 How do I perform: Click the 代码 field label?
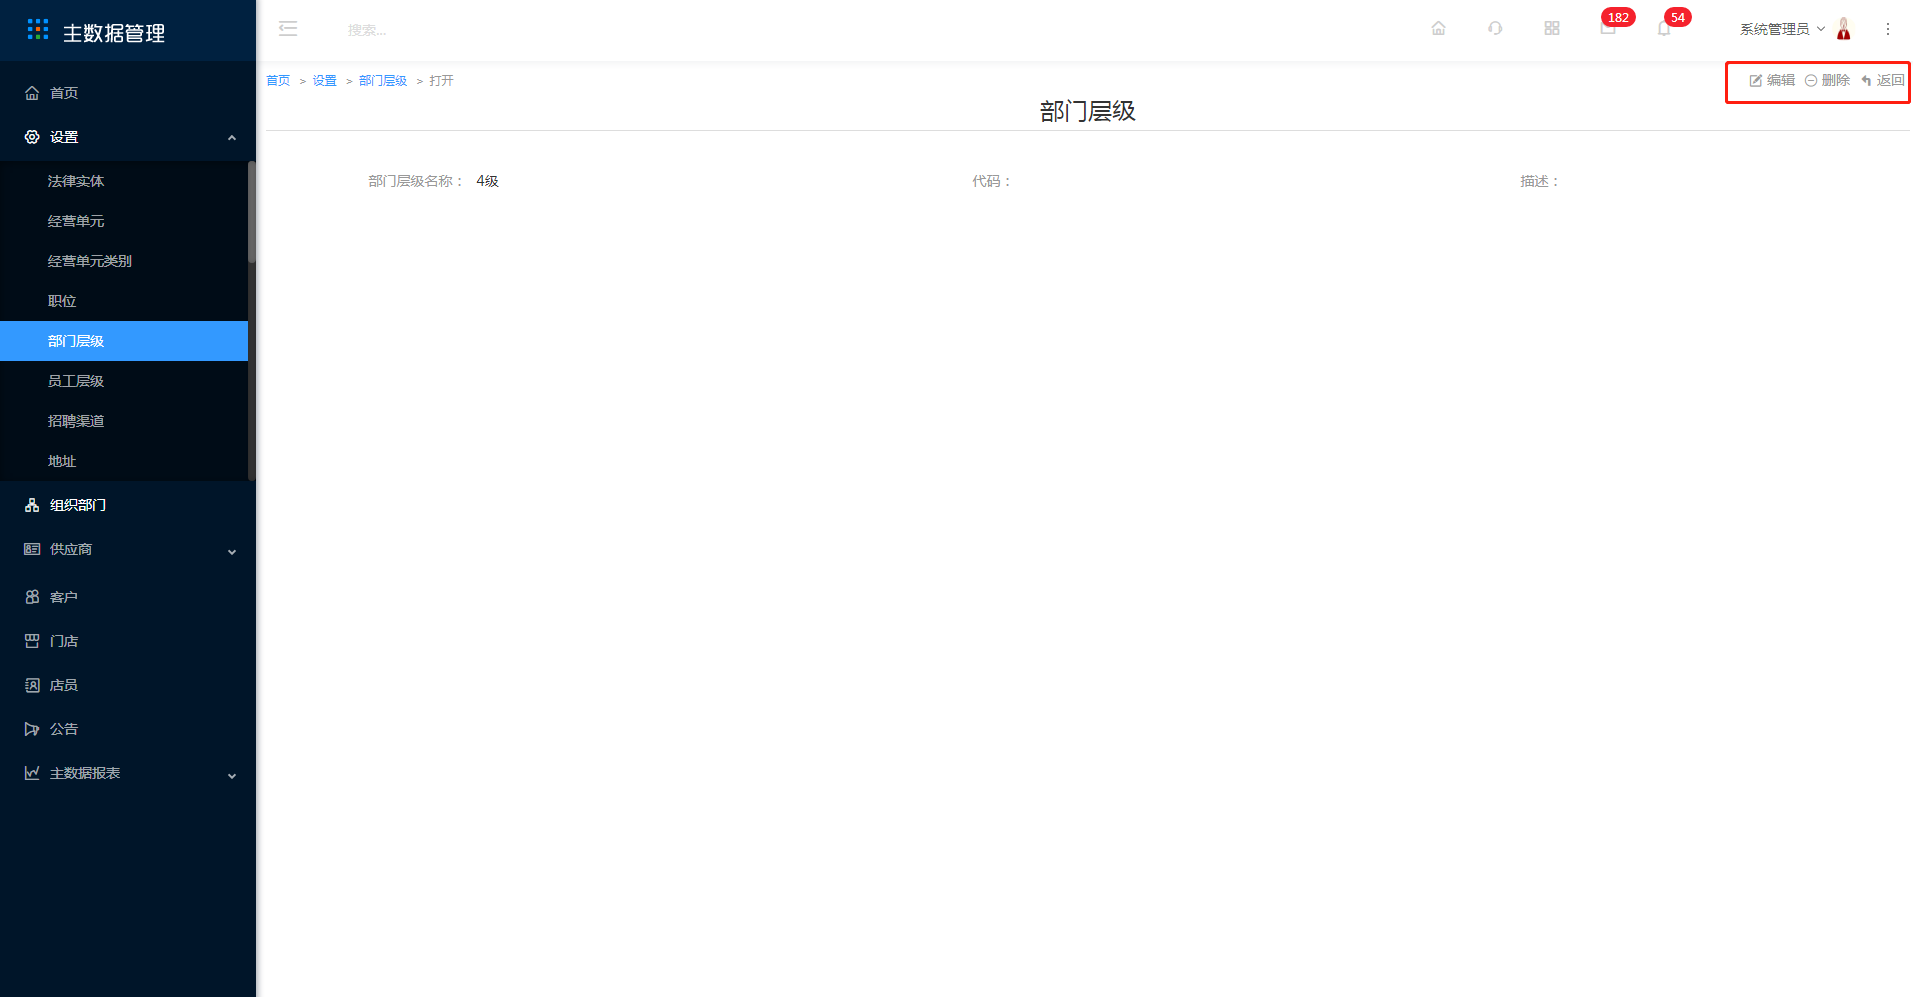click(x=992, y=181)
